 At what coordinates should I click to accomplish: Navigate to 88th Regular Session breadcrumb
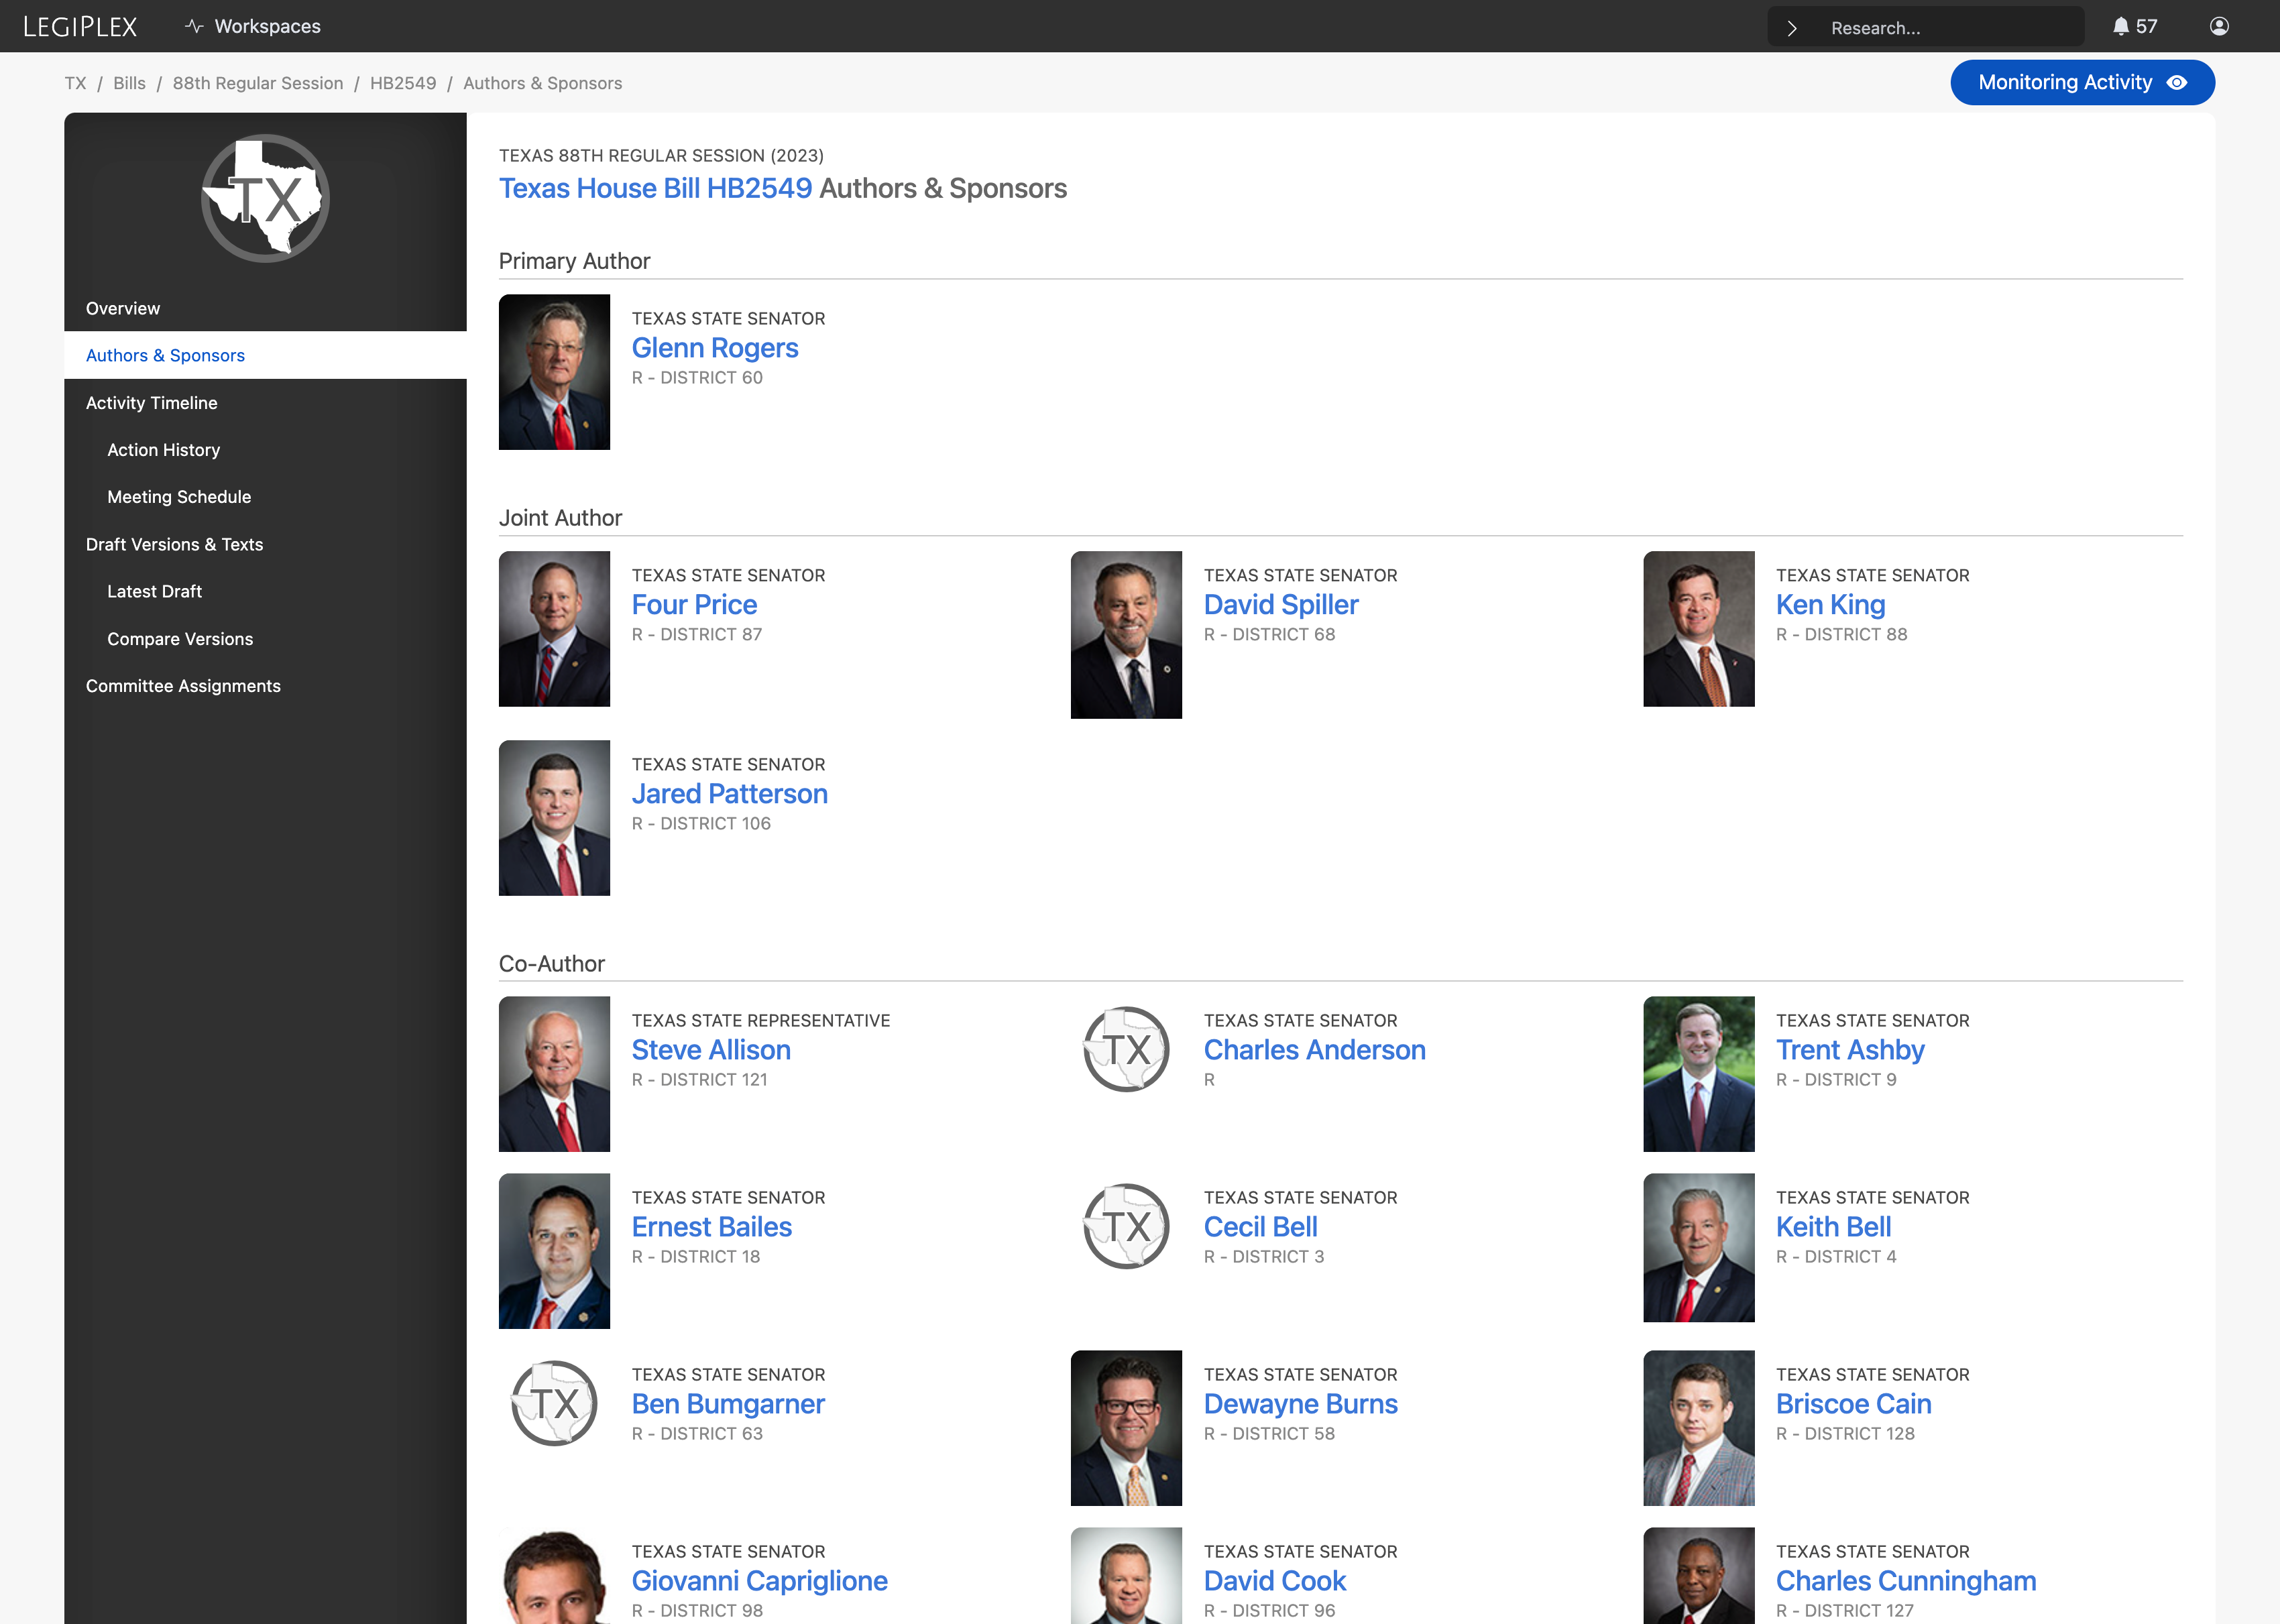pyautogui.click(x=258, y=83)
